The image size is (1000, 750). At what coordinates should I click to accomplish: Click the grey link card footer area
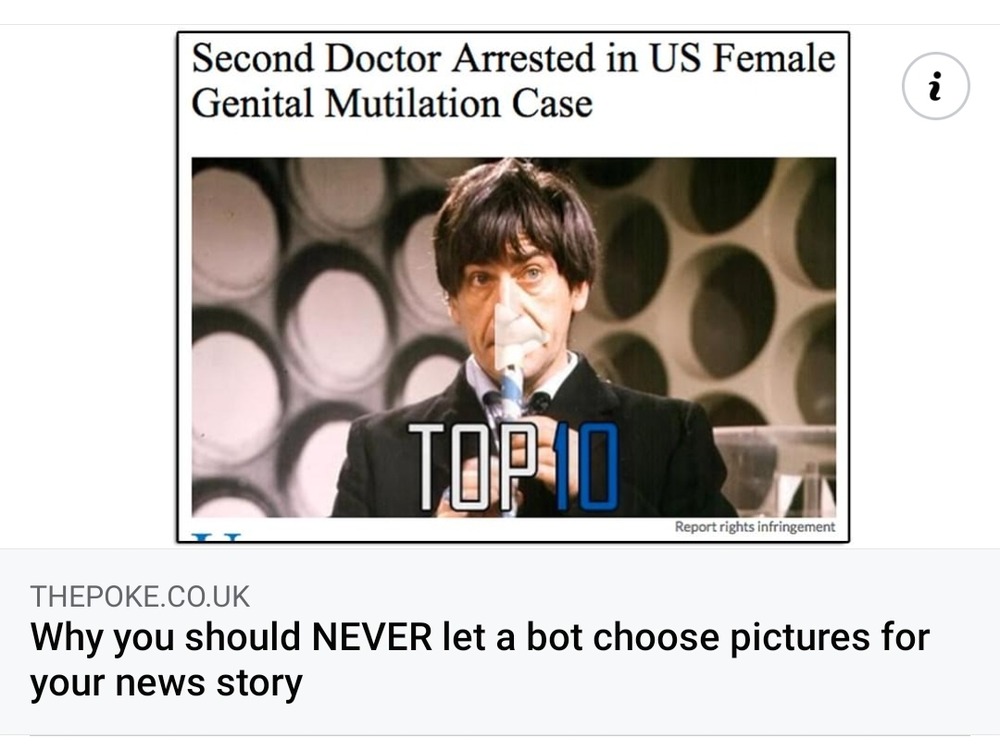[x=500, y=642]
